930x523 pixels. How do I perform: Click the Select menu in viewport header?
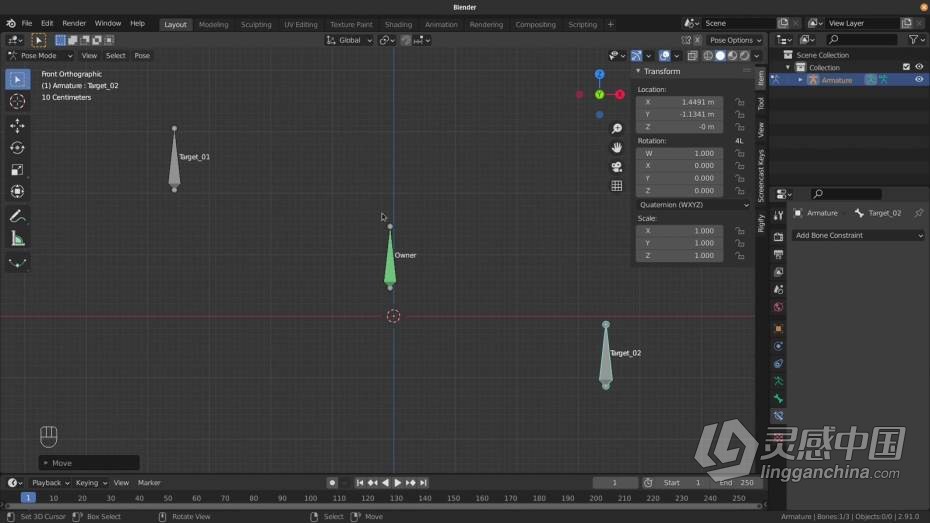tap(116, 56)
